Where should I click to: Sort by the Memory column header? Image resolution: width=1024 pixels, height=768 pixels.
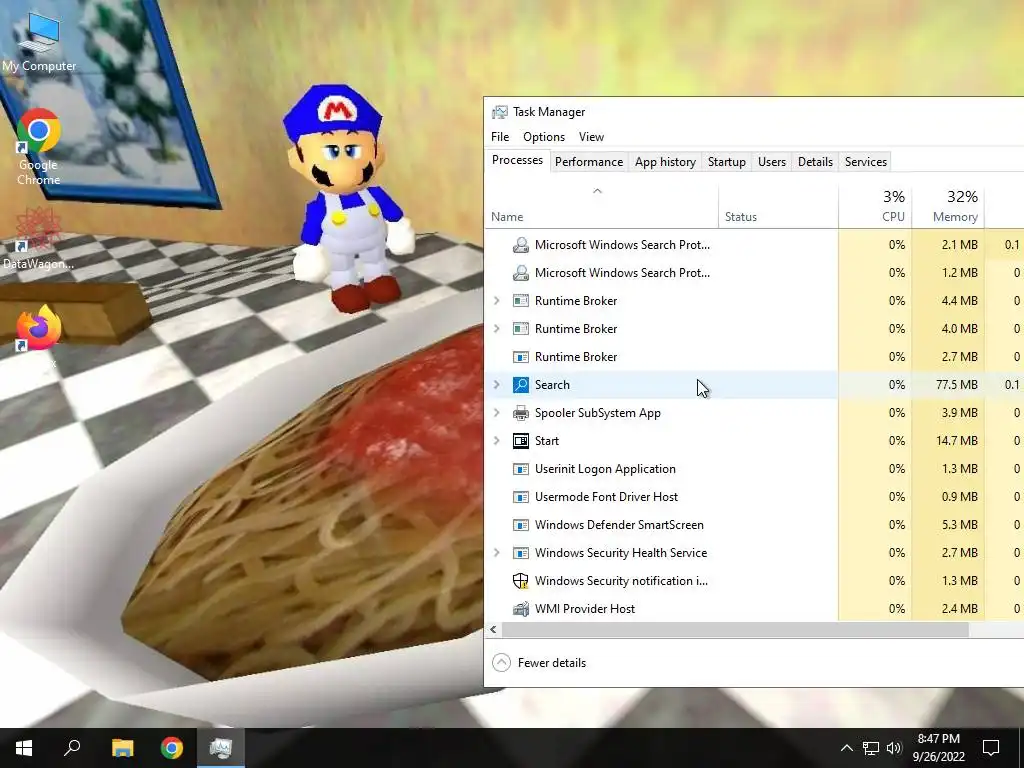point(948,208)
